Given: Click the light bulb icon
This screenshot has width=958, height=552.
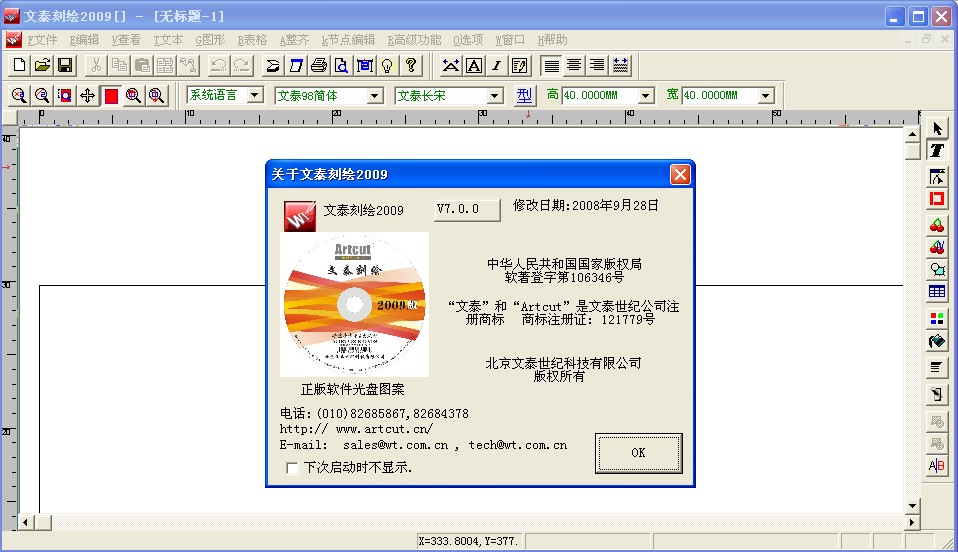Looking at the screenshot, I should click(x=387, y=66).
